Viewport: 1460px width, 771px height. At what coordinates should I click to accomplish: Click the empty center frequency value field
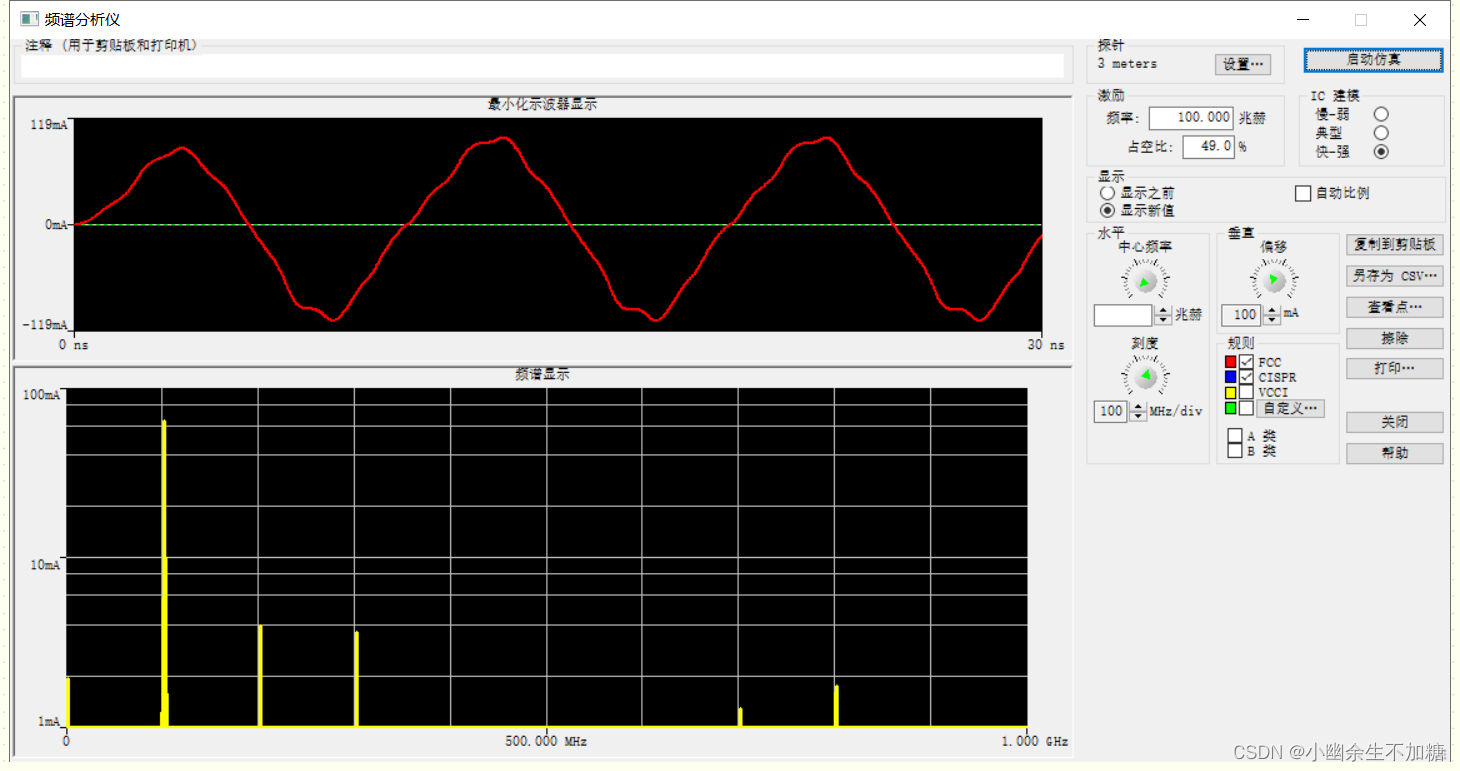(x=1123, y=315)
